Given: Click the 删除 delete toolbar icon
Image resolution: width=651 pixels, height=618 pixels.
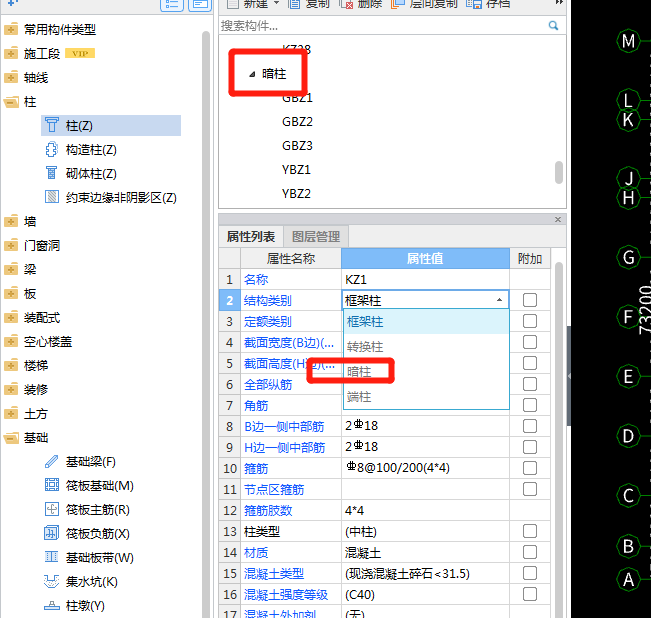Looking at the screenshot, I should point(346,4).
